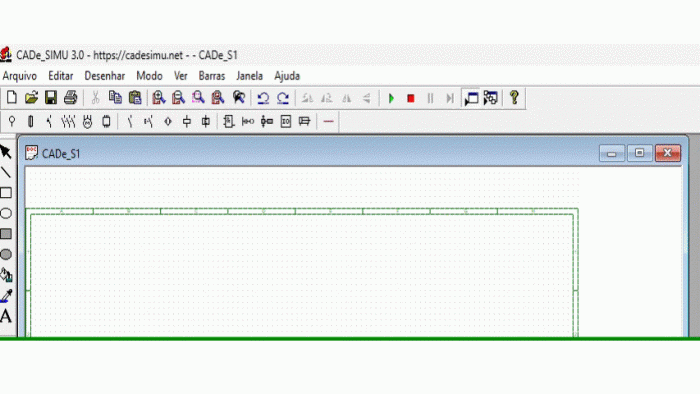Open the circuit breakers symbol library
Image resolution: width=700 pixels, height=394 pixels.
(x=49, y=121)
